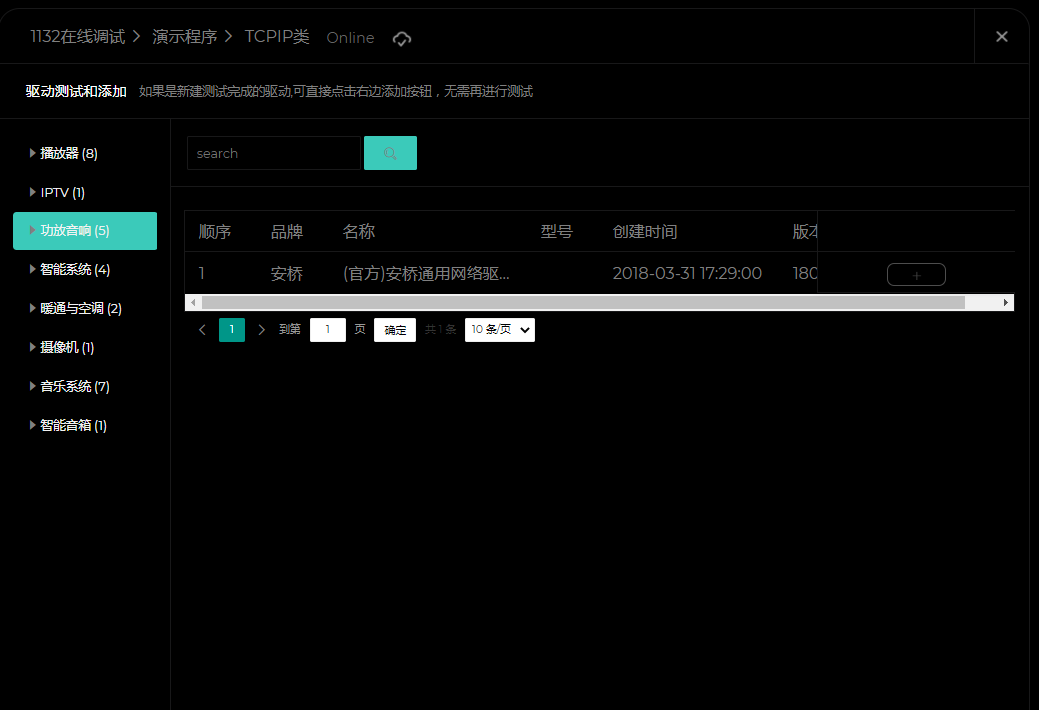Open the 音乐系统 (7) category
The height and width of the screenshot is (710, 1039).
(x=74, y=386)
